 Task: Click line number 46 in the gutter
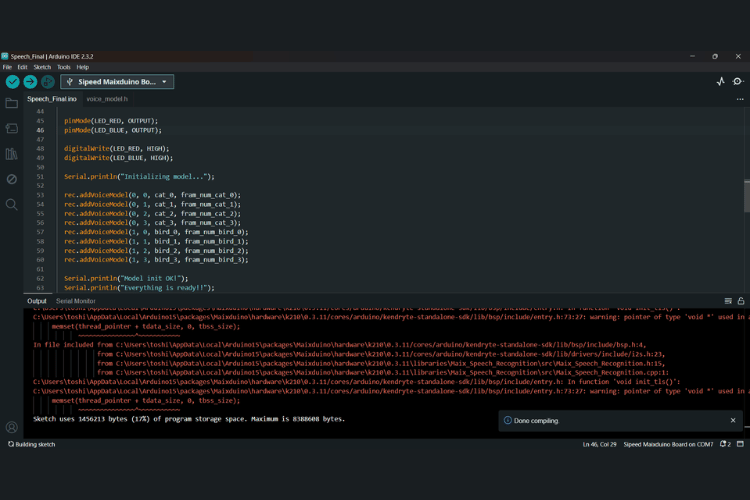click(x=40, y=130)
